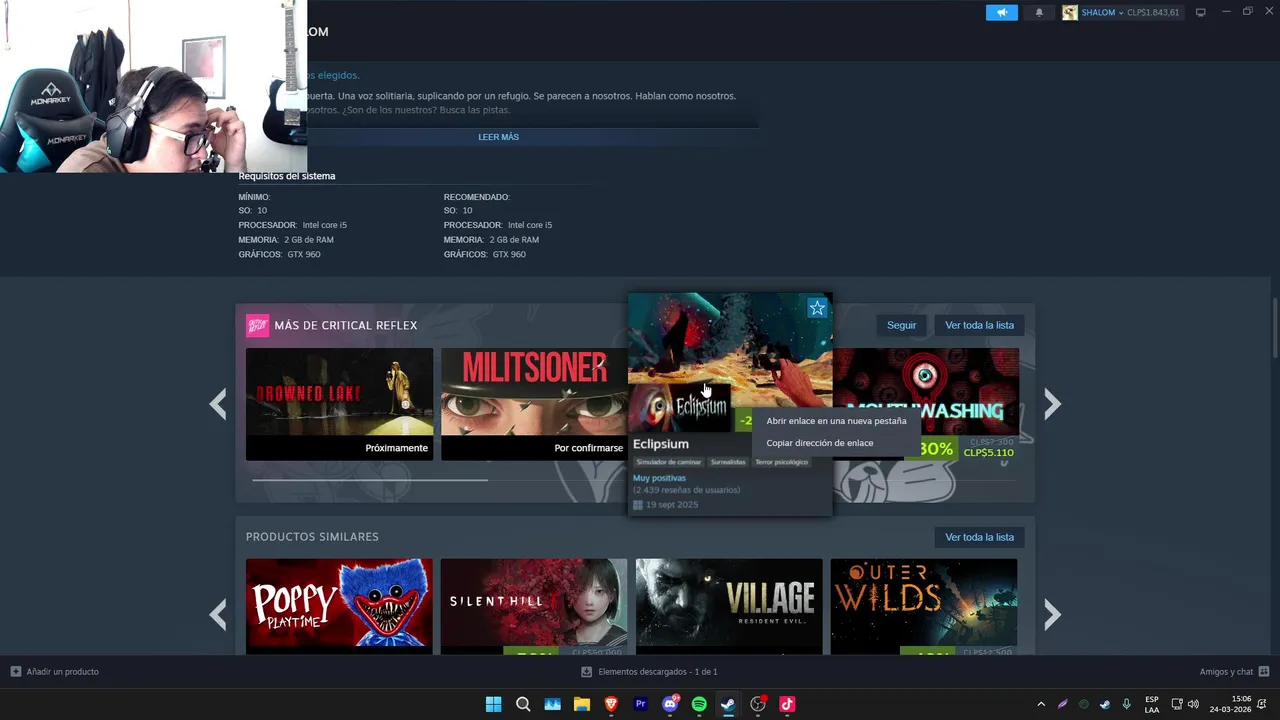Open Steam announcements megaphone button
1280x720 pixels.
[x=1001, y=12]
